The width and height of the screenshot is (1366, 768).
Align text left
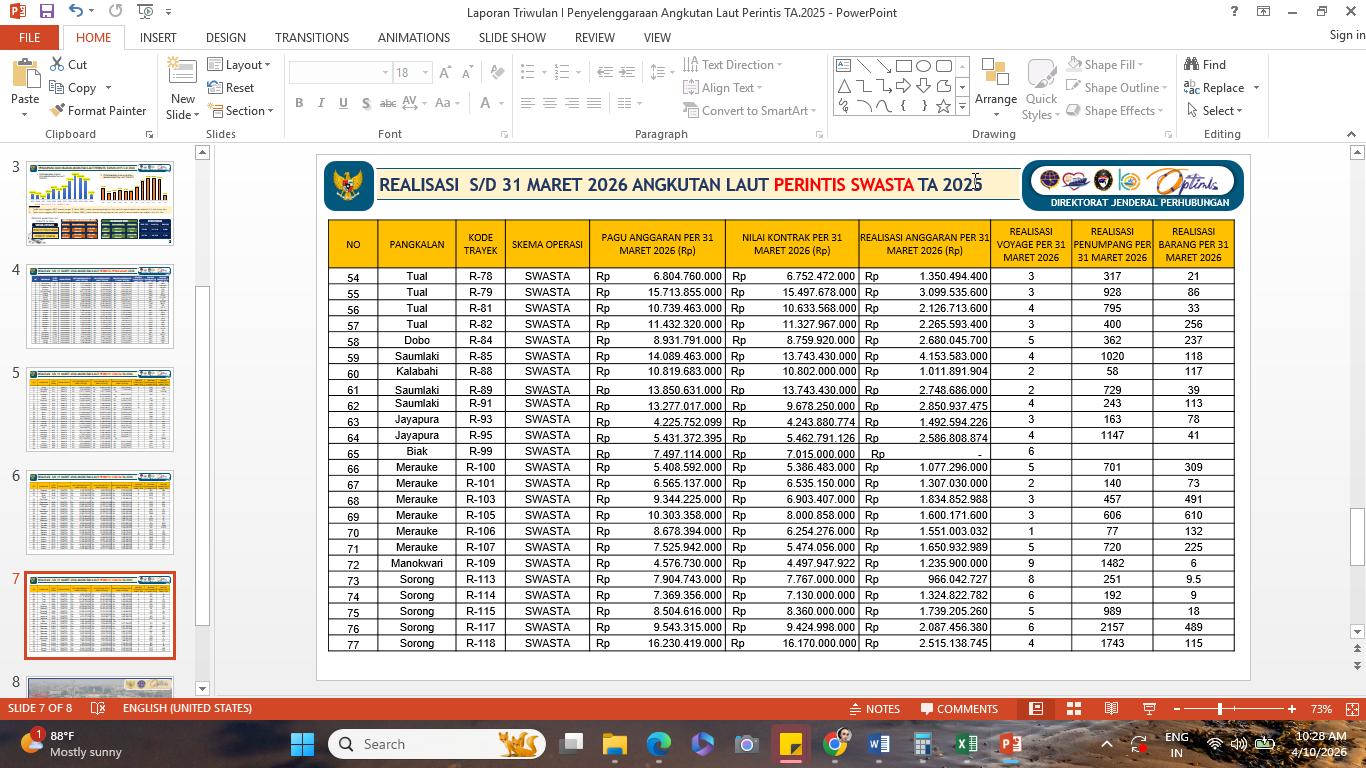coord(527,103)
